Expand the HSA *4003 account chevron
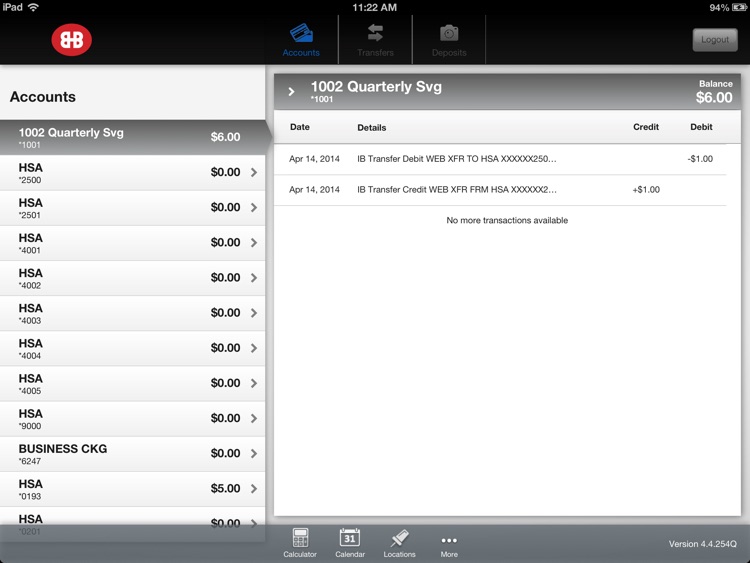This screenshot has height=563, width=750. tap(254, 313)
